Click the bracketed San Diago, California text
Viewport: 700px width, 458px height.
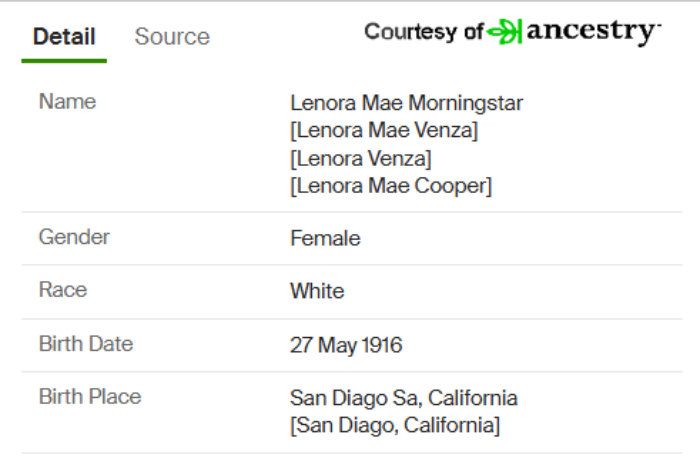tap(395, 425)
